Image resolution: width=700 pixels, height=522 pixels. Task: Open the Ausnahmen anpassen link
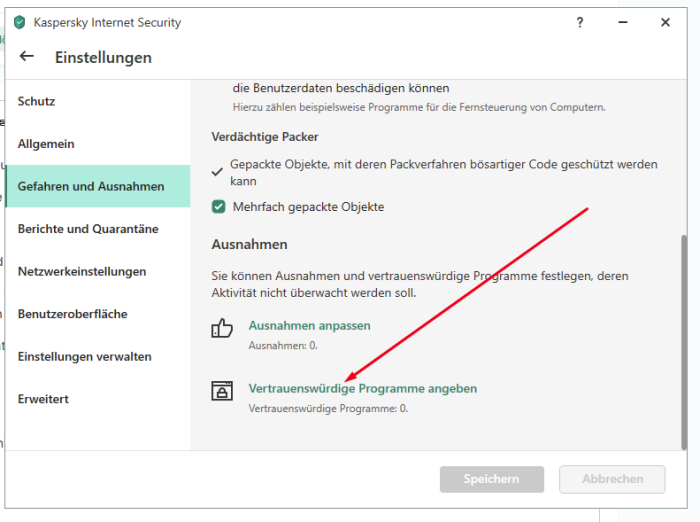(x=309, y=326)
